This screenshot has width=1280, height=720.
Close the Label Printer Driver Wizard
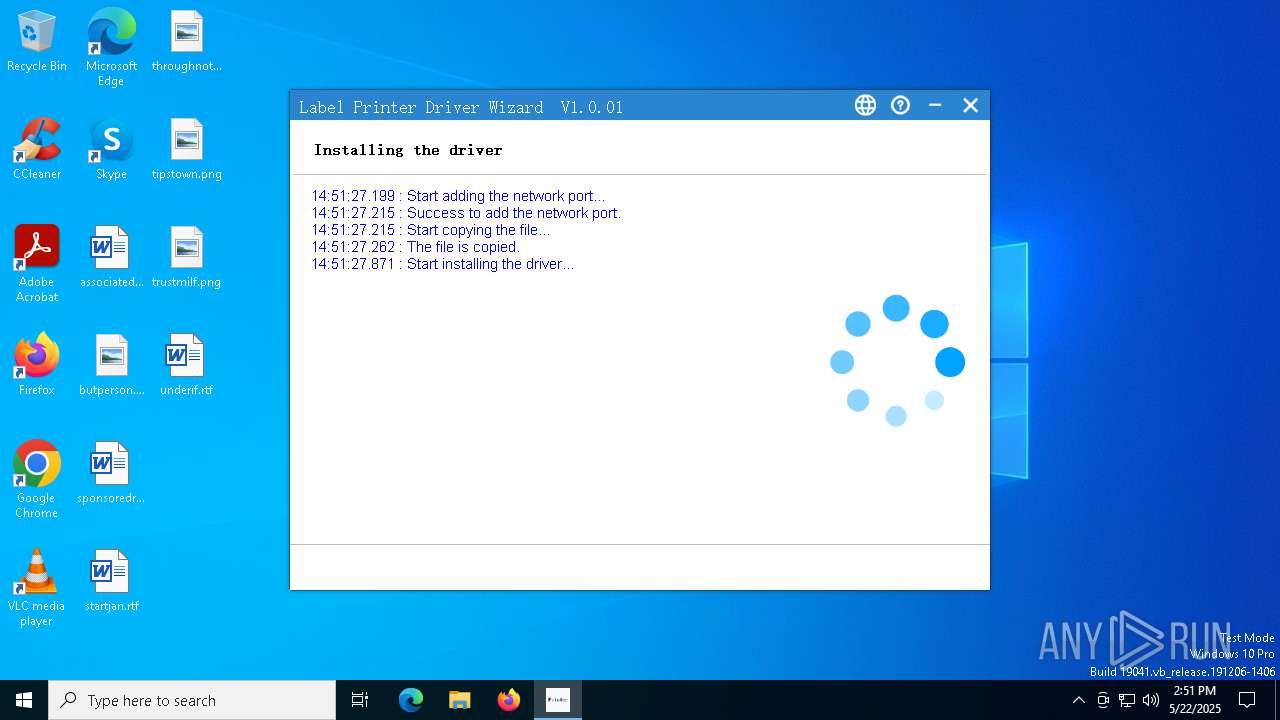(x=970, y=105)
